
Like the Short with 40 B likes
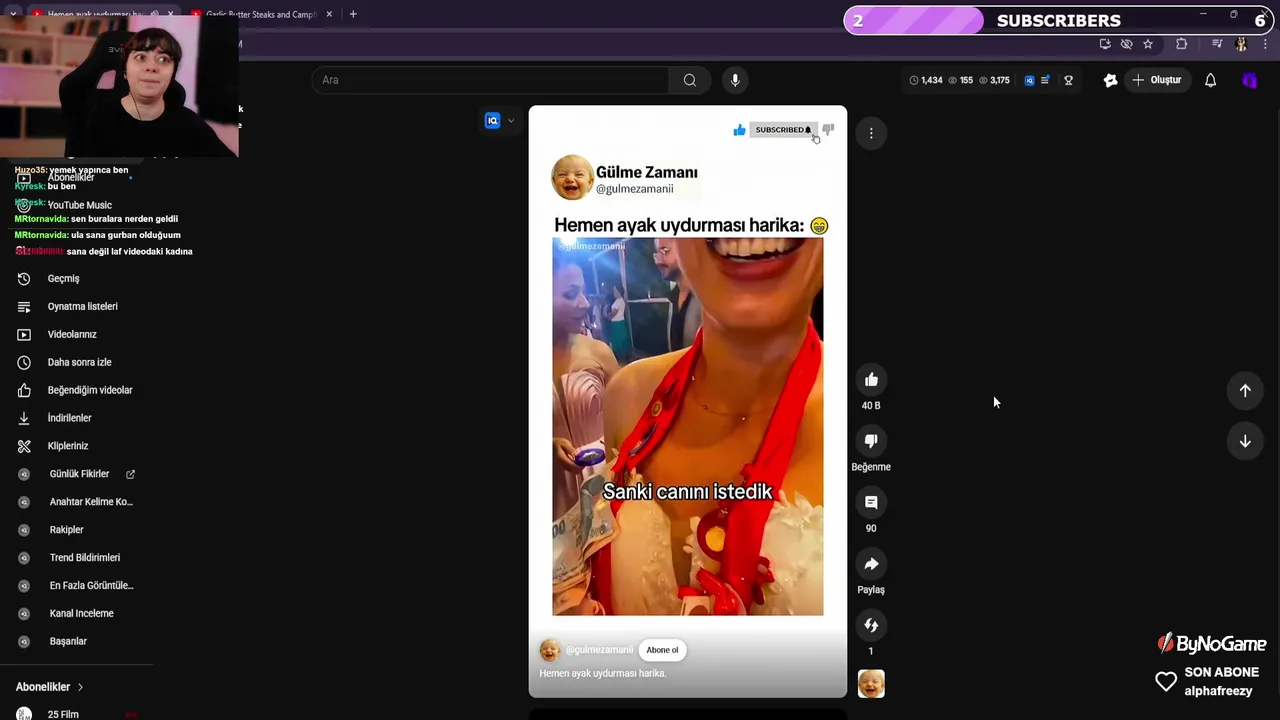871,380
